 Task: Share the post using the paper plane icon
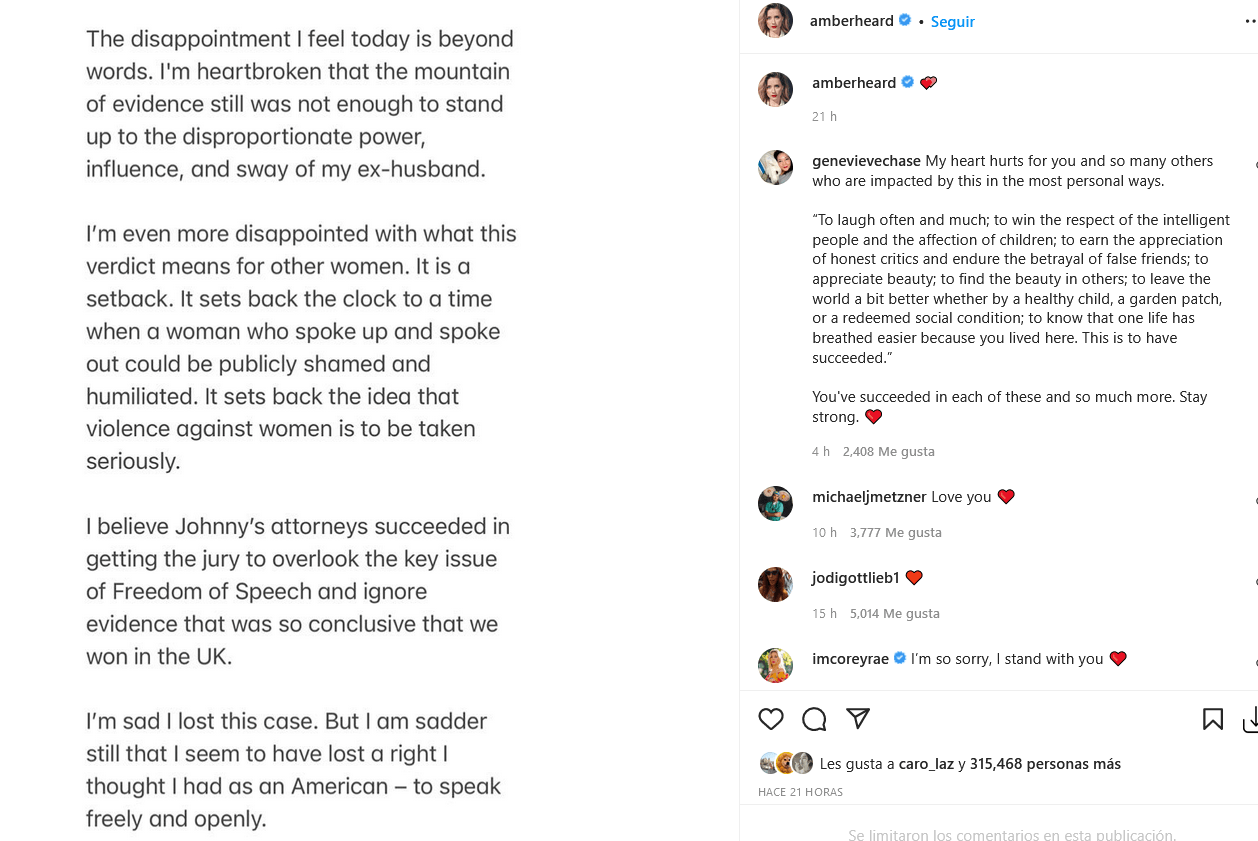tap(858, 718)
